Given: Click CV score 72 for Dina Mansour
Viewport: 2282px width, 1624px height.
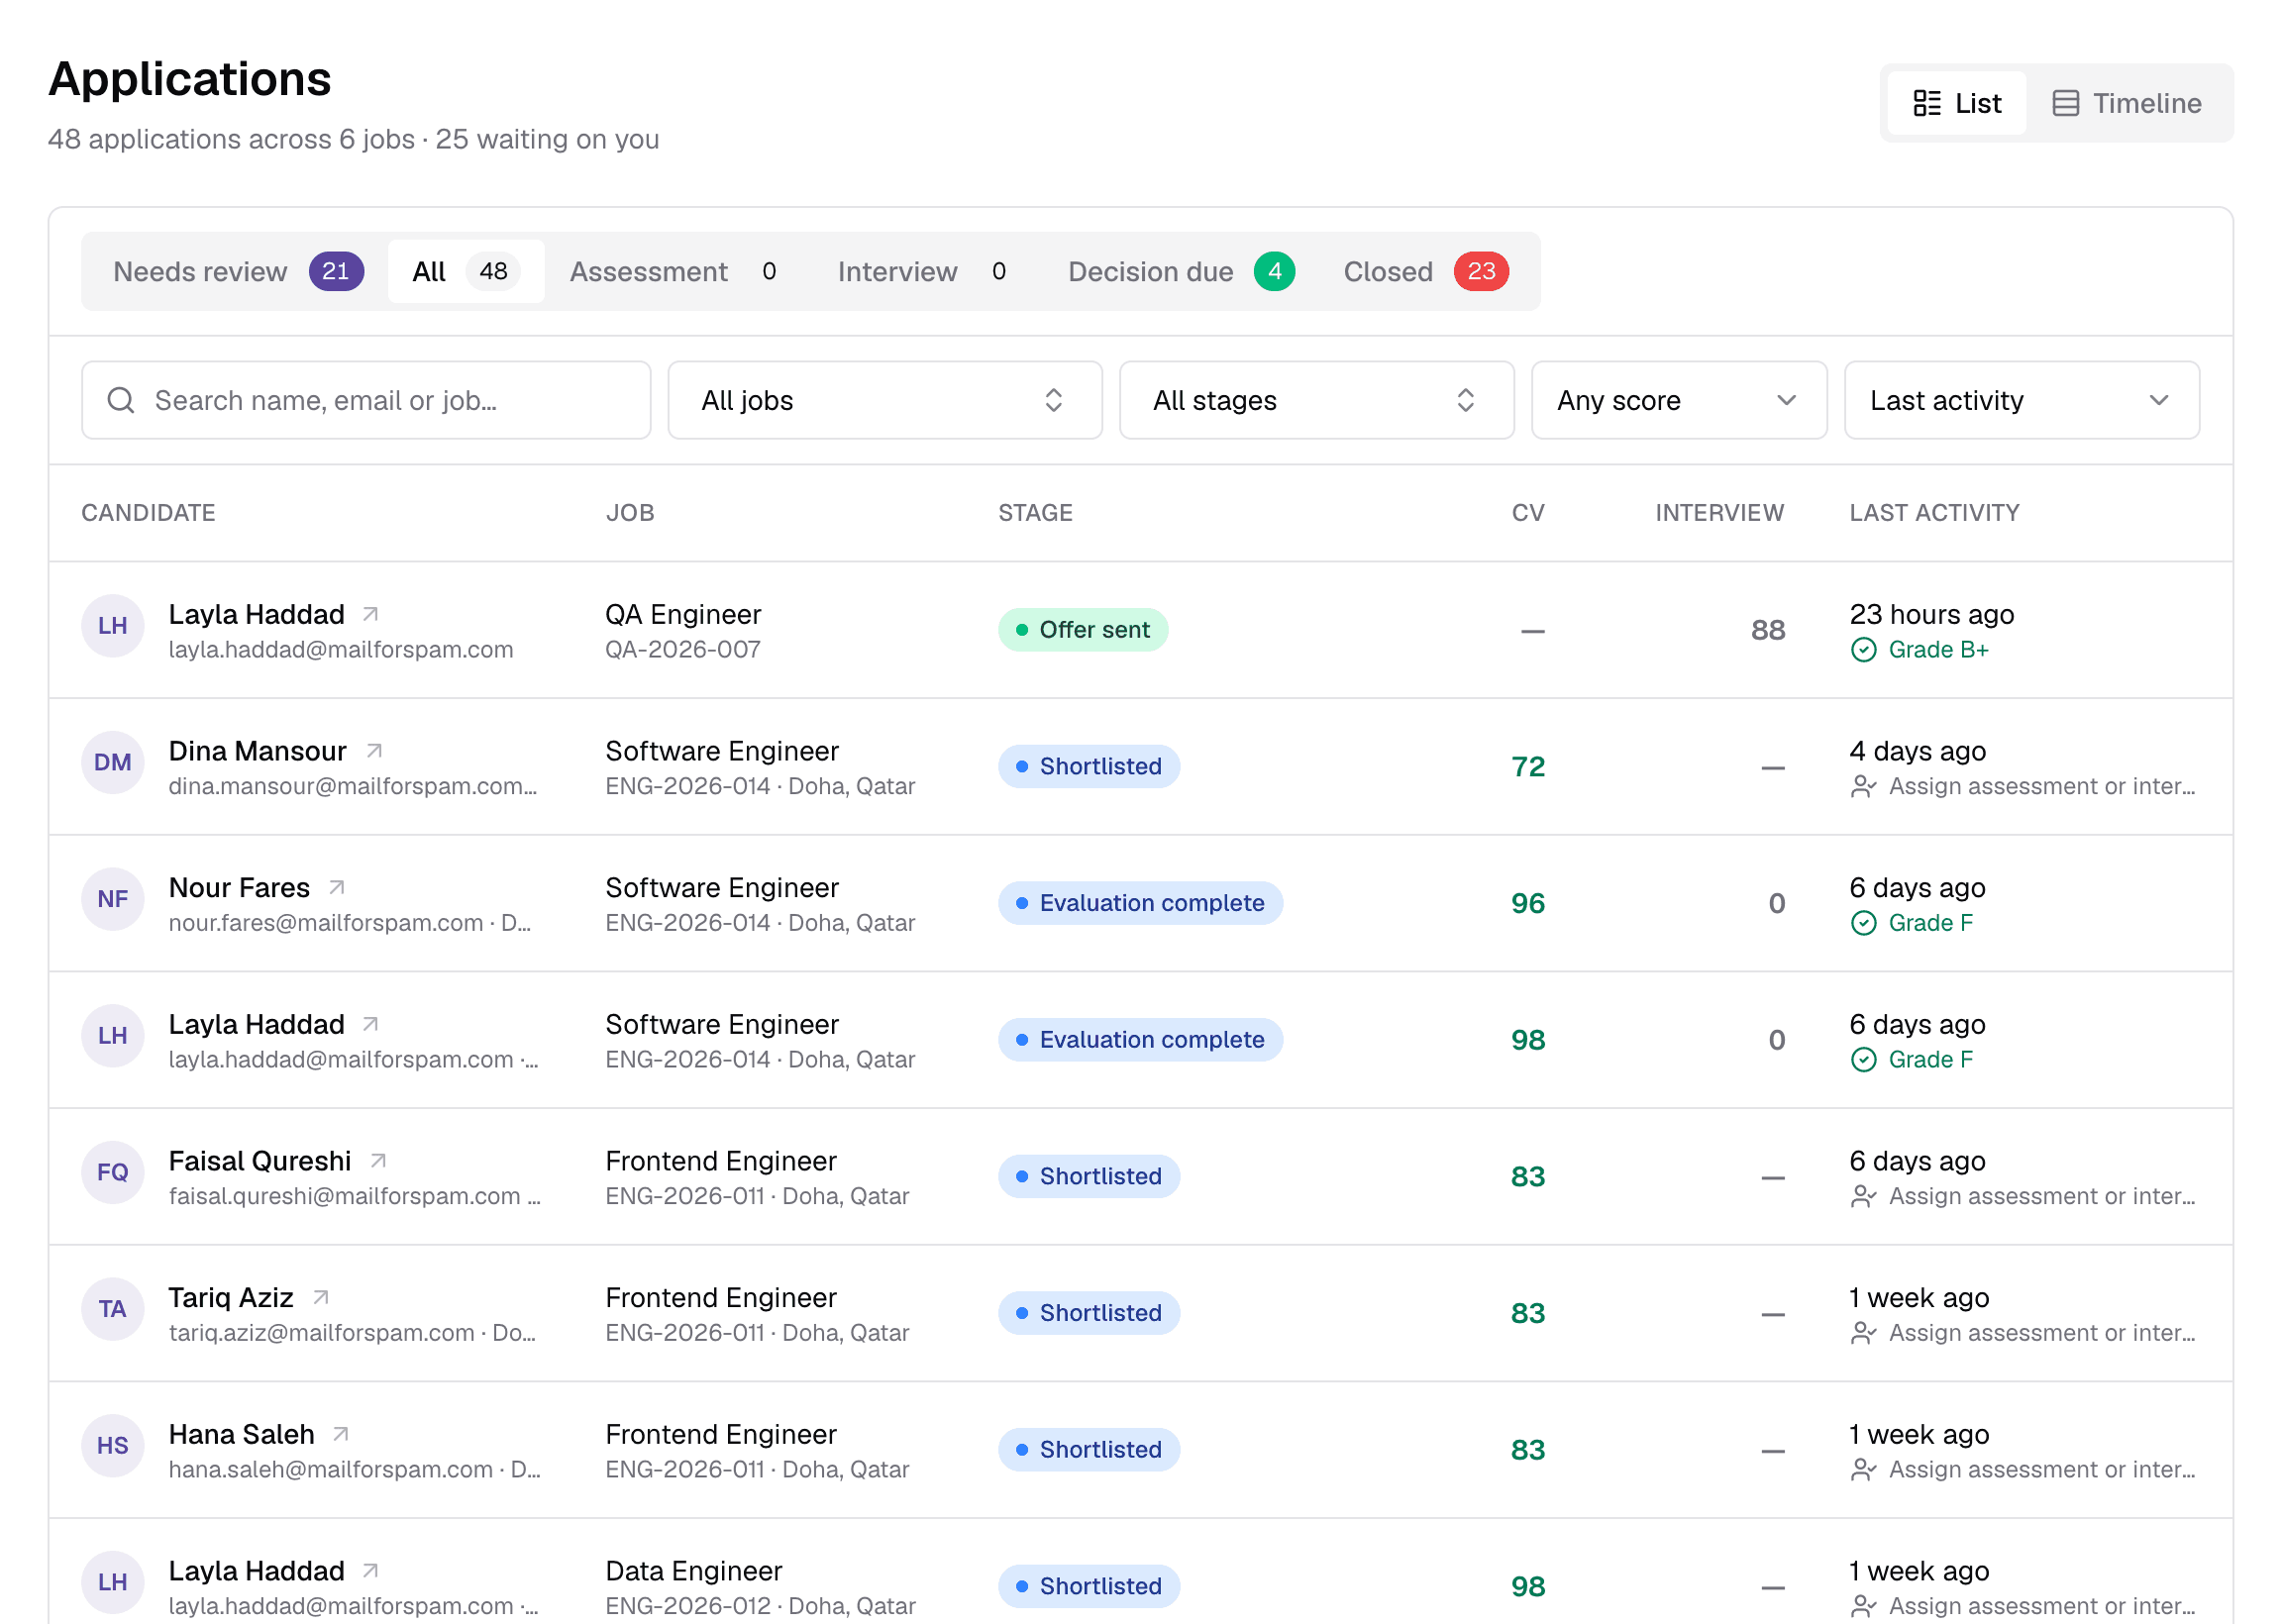Looking at the screenshot, I should pos(1528,767).
